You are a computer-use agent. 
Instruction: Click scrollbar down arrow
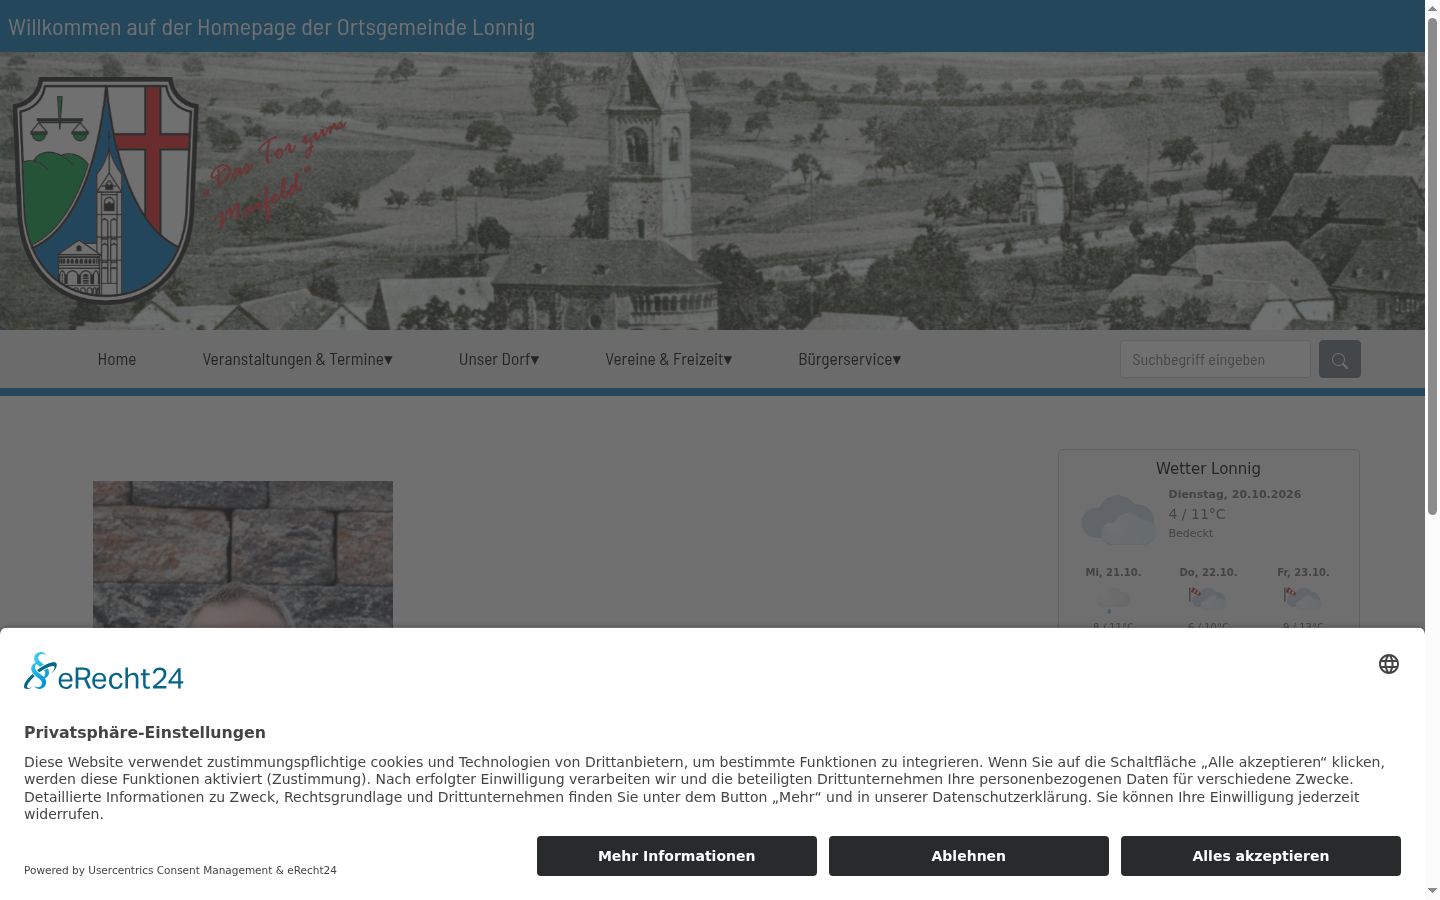[1432, 890]
